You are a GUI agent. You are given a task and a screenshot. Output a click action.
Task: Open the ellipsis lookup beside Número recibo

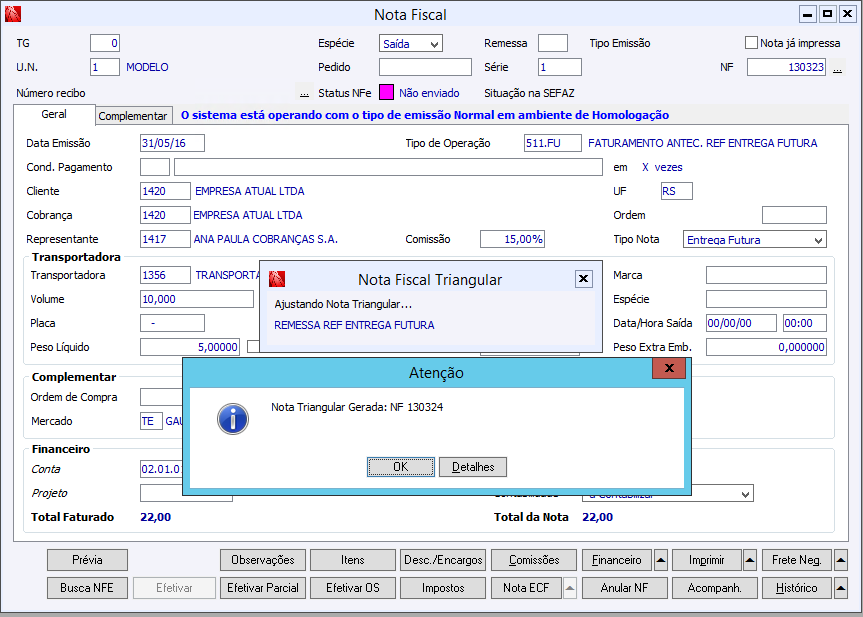(x=304, y=93)
